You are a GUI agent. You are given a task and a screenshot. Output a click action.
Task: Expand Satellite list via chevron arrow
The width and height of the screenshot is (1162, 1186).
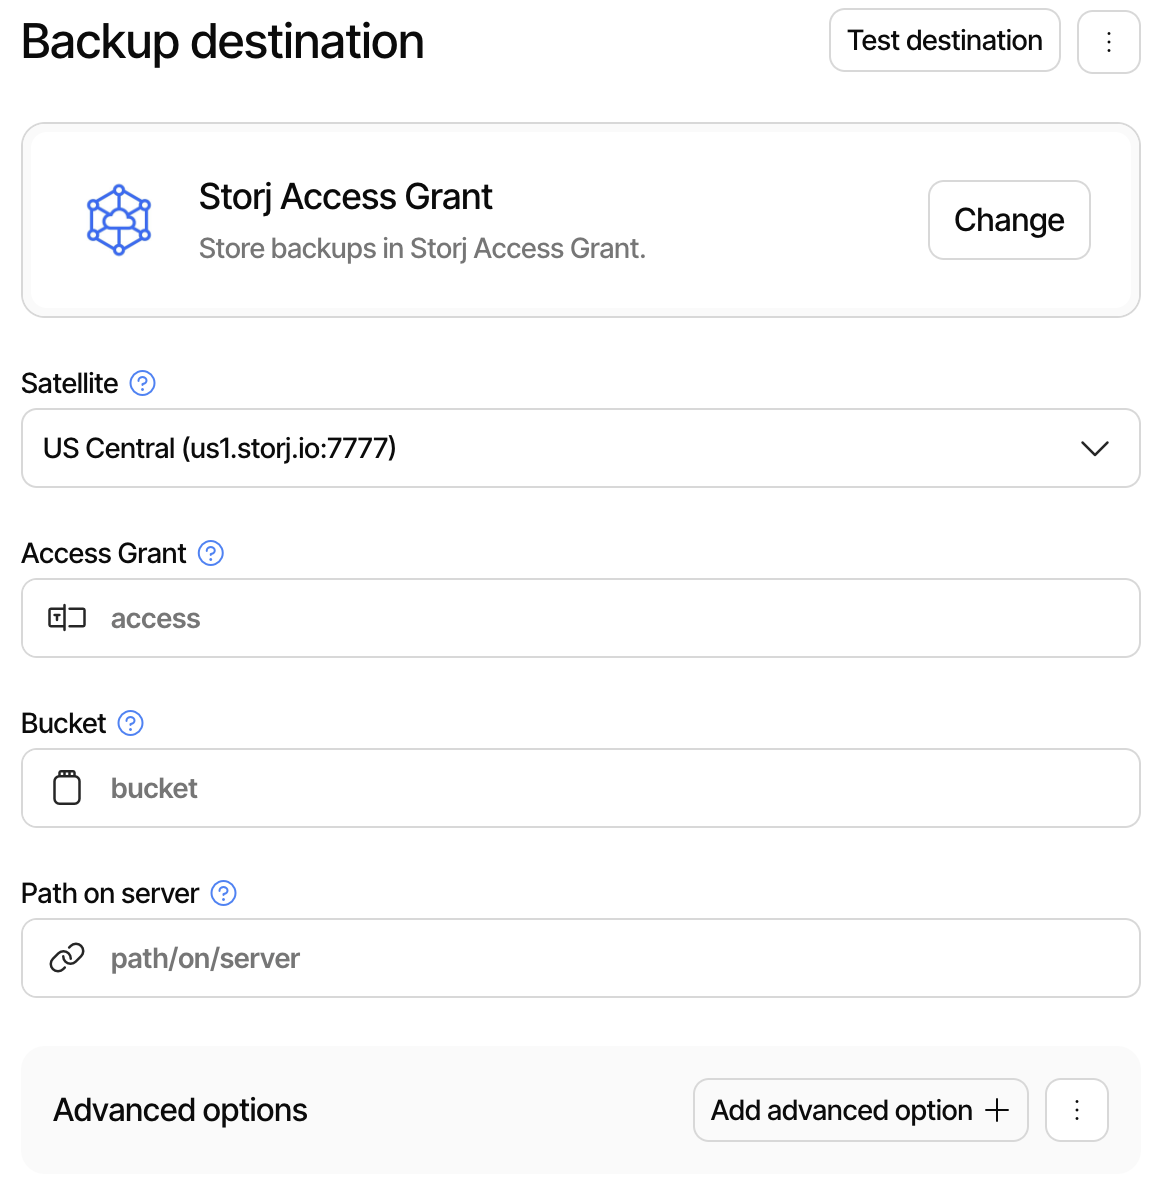click(1095, 449)
